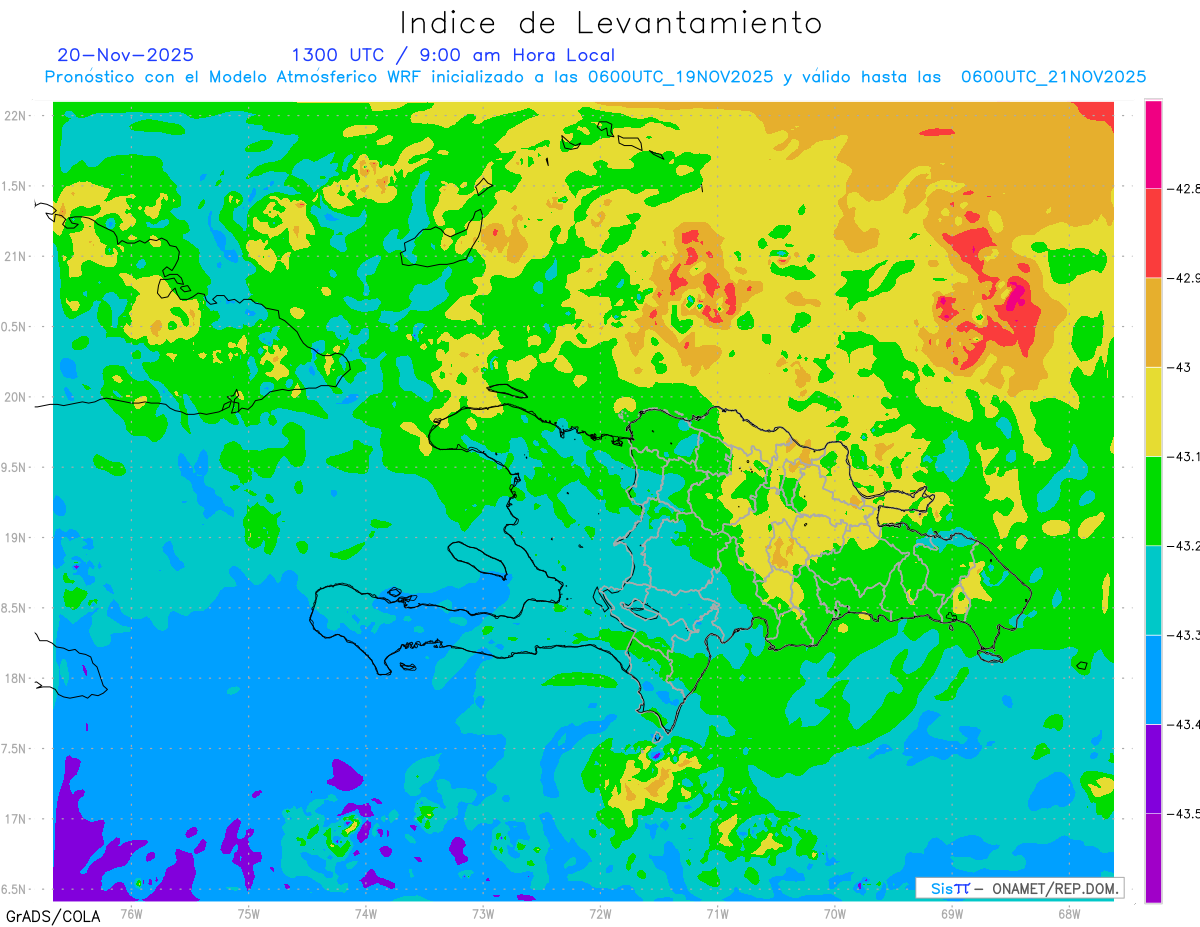Select the orange legend band between -42.9 and -43

pos(1154,322)
